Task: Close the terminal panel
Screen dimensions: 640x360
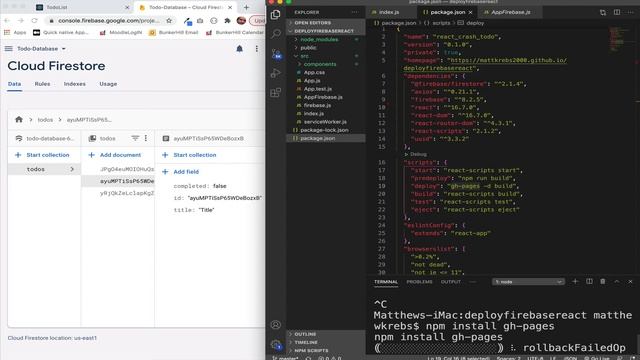Action: 630,282
